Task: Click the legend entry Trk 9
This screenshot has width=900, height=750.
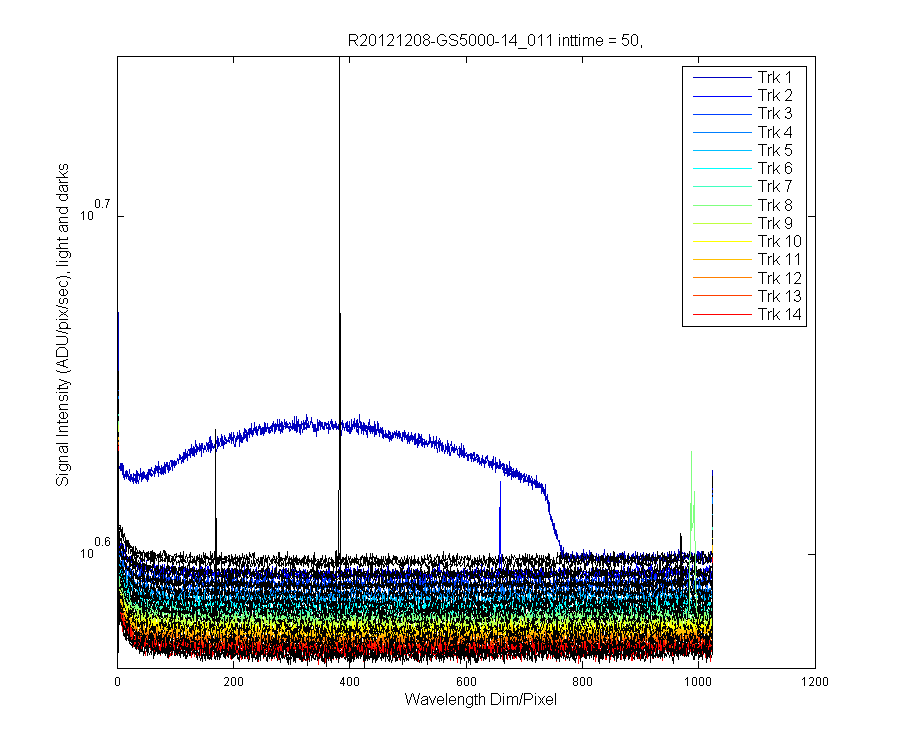Action: click(774, 223)
